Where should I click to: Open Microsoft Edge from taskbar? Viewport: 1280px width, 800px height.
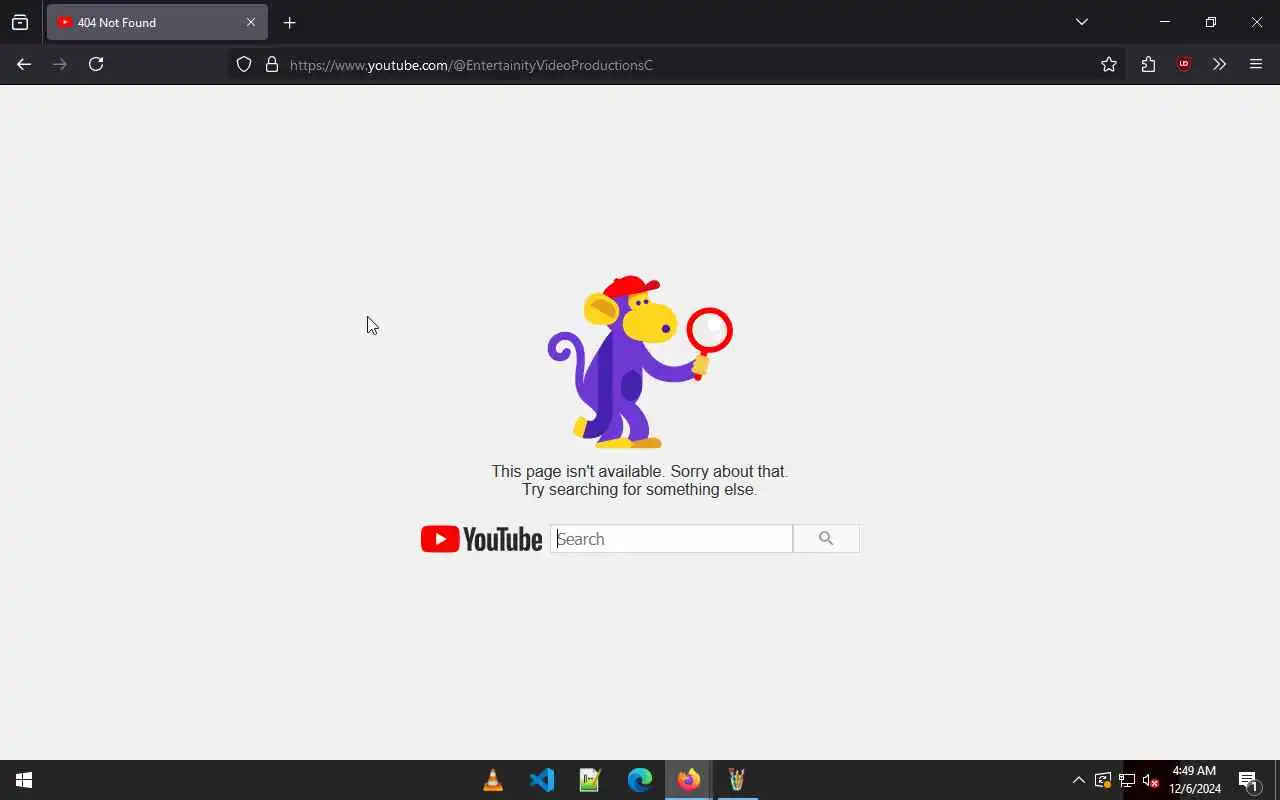(x=639, y=780)
